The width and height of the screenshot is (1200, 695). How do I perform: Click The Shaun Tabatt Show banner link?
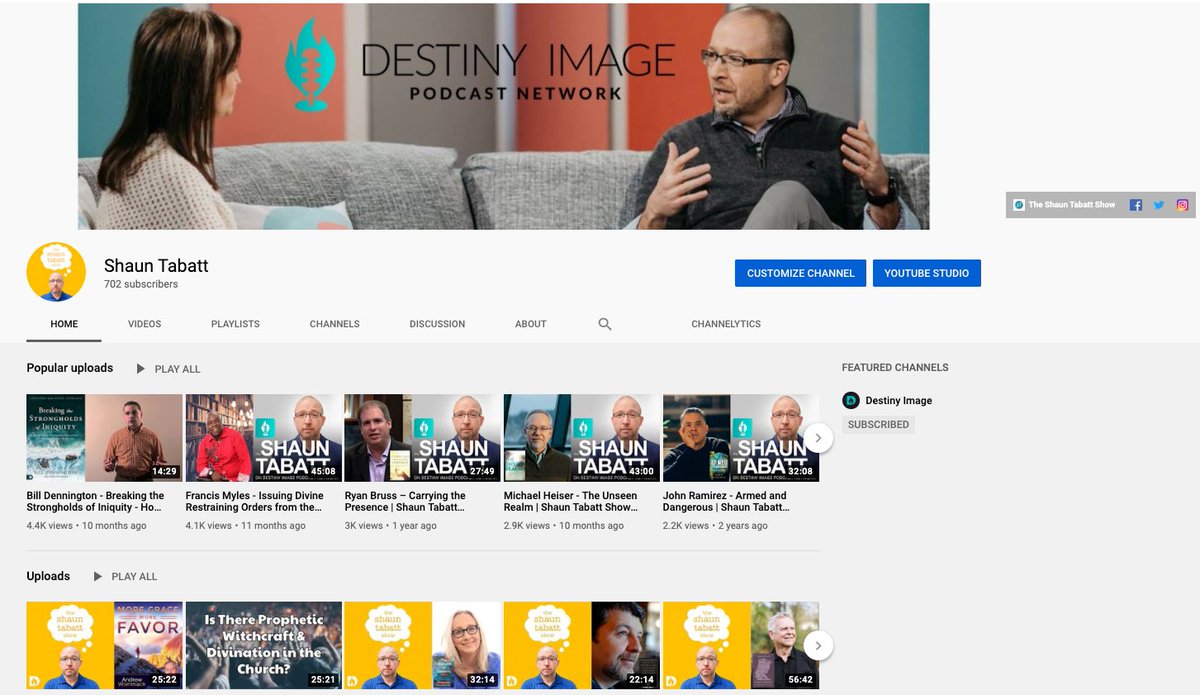pos(1064,205)
